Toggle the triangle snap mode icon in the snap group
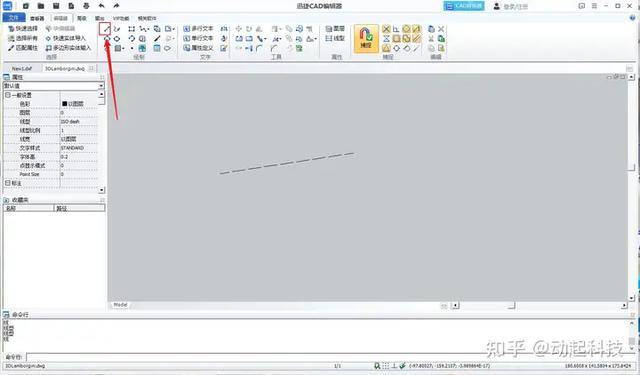Image resolution: width=640 pixels, height=375 pixels. [x=386, y=48]
